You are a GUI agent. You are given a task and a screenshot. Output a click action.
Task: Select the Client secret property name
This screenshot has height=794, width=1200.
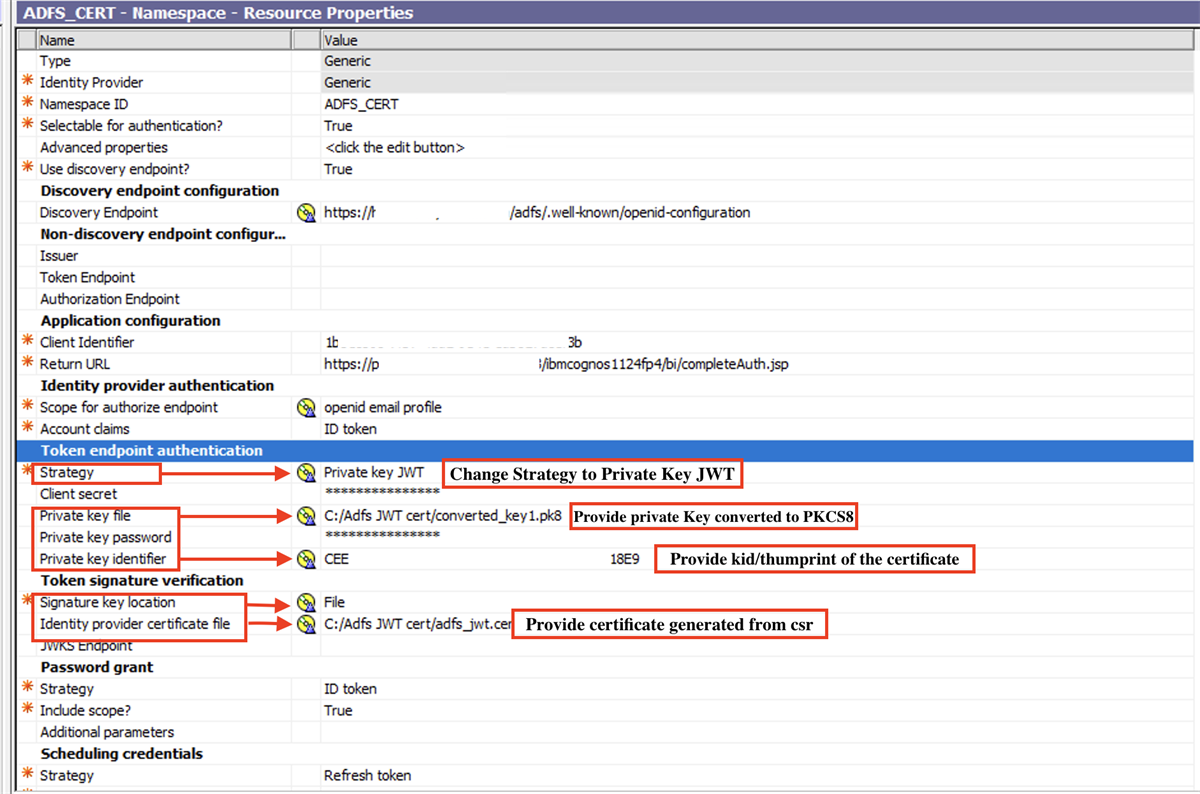coord(78,494)
